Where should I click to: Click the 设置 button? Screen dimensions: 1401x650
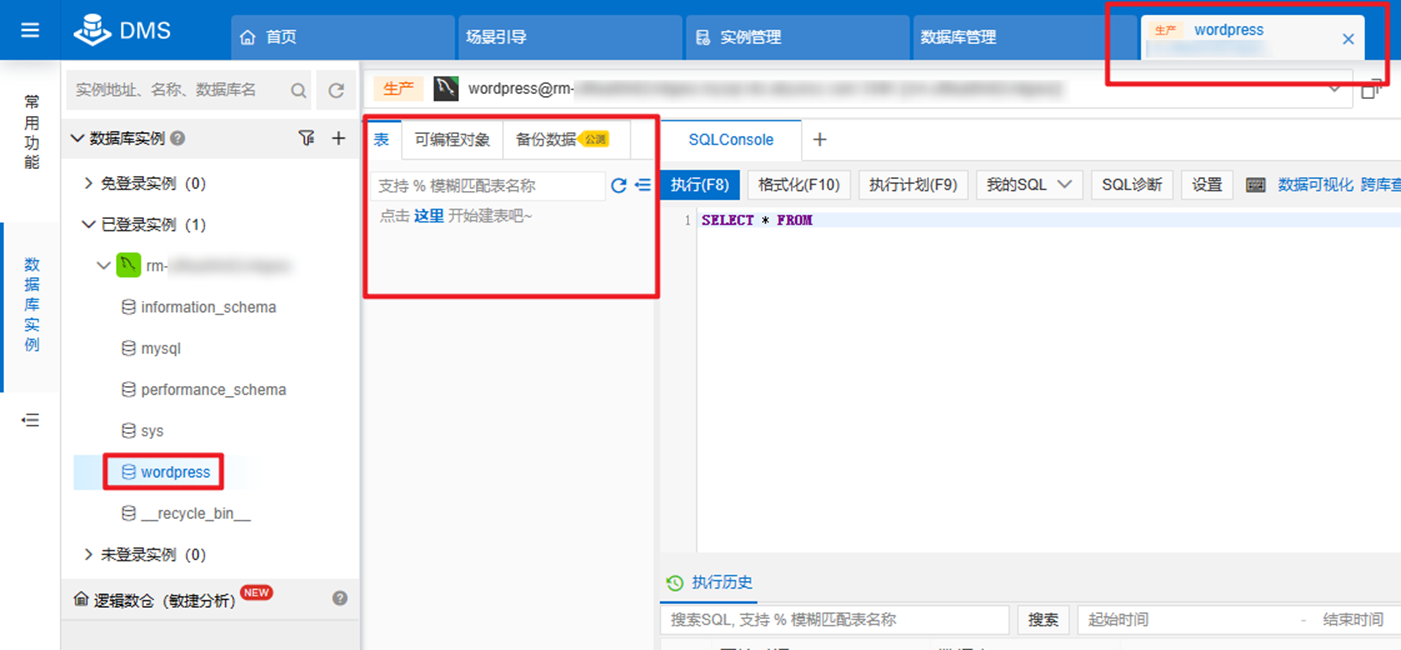pyautogui.click(x=1207, y=185)
